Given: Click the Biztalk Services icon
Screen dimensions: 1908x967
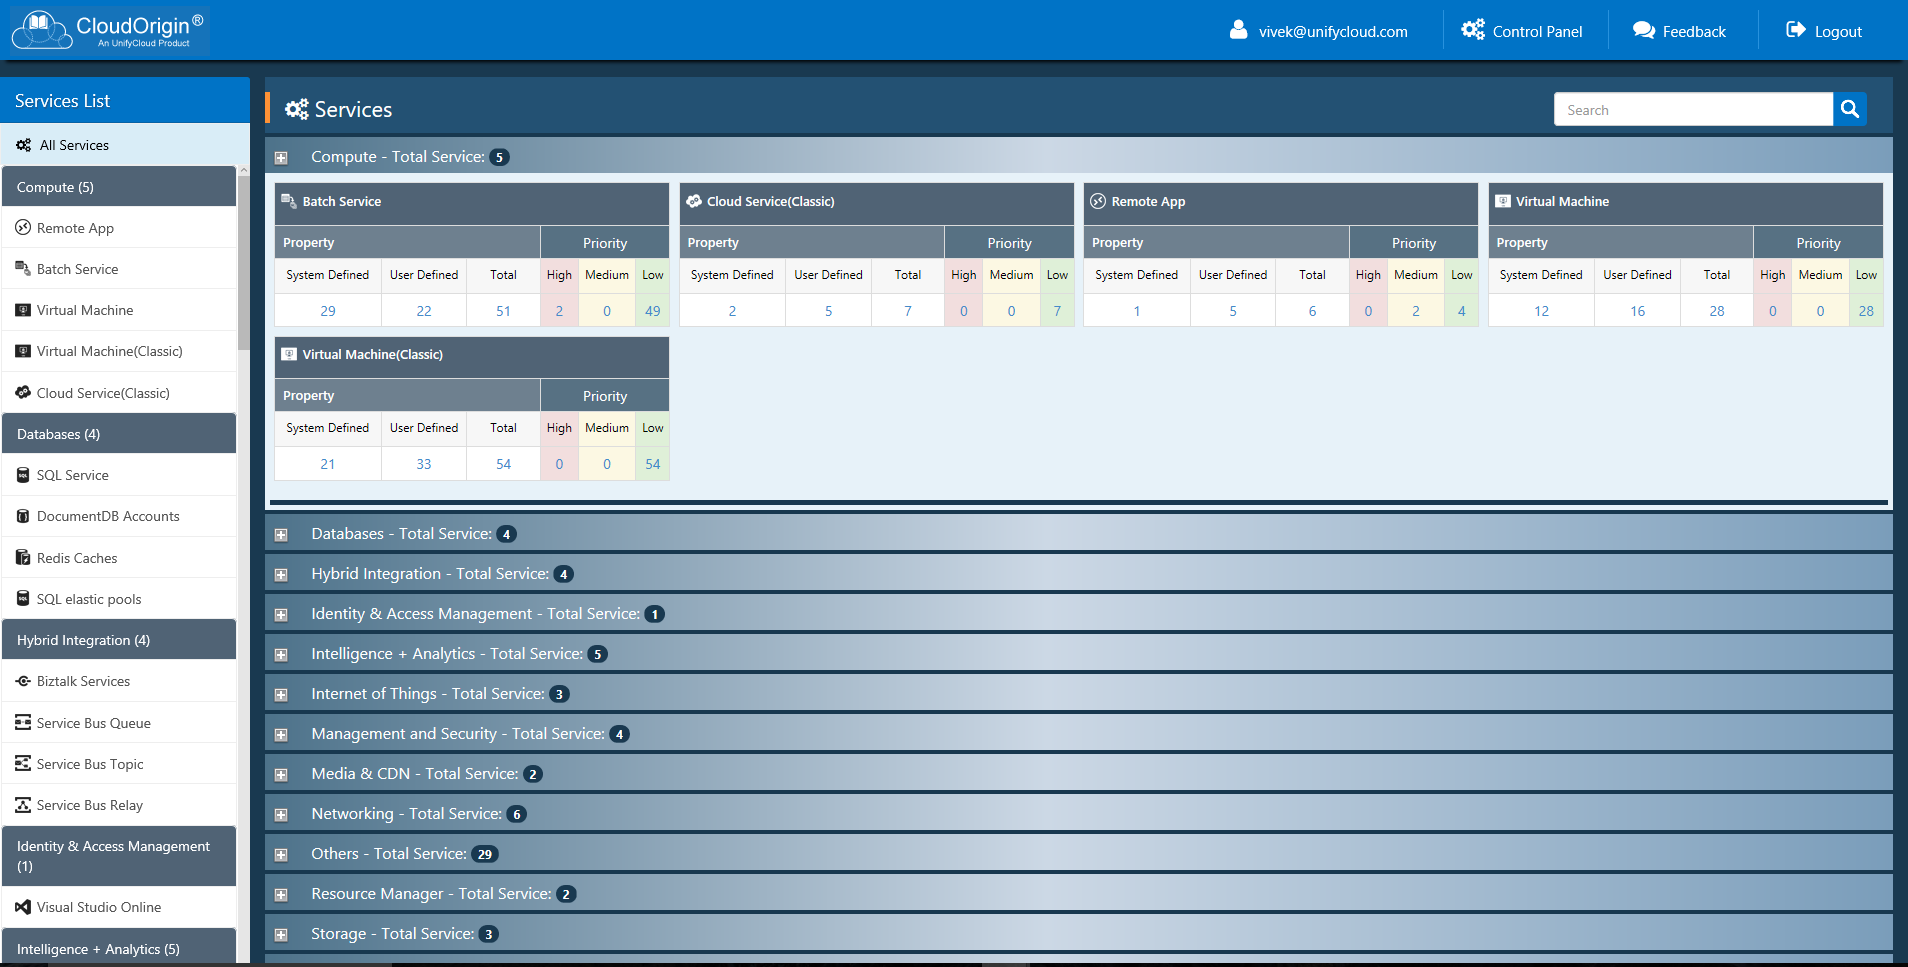Looking at the screenshot, I should (x=23, y=681).
